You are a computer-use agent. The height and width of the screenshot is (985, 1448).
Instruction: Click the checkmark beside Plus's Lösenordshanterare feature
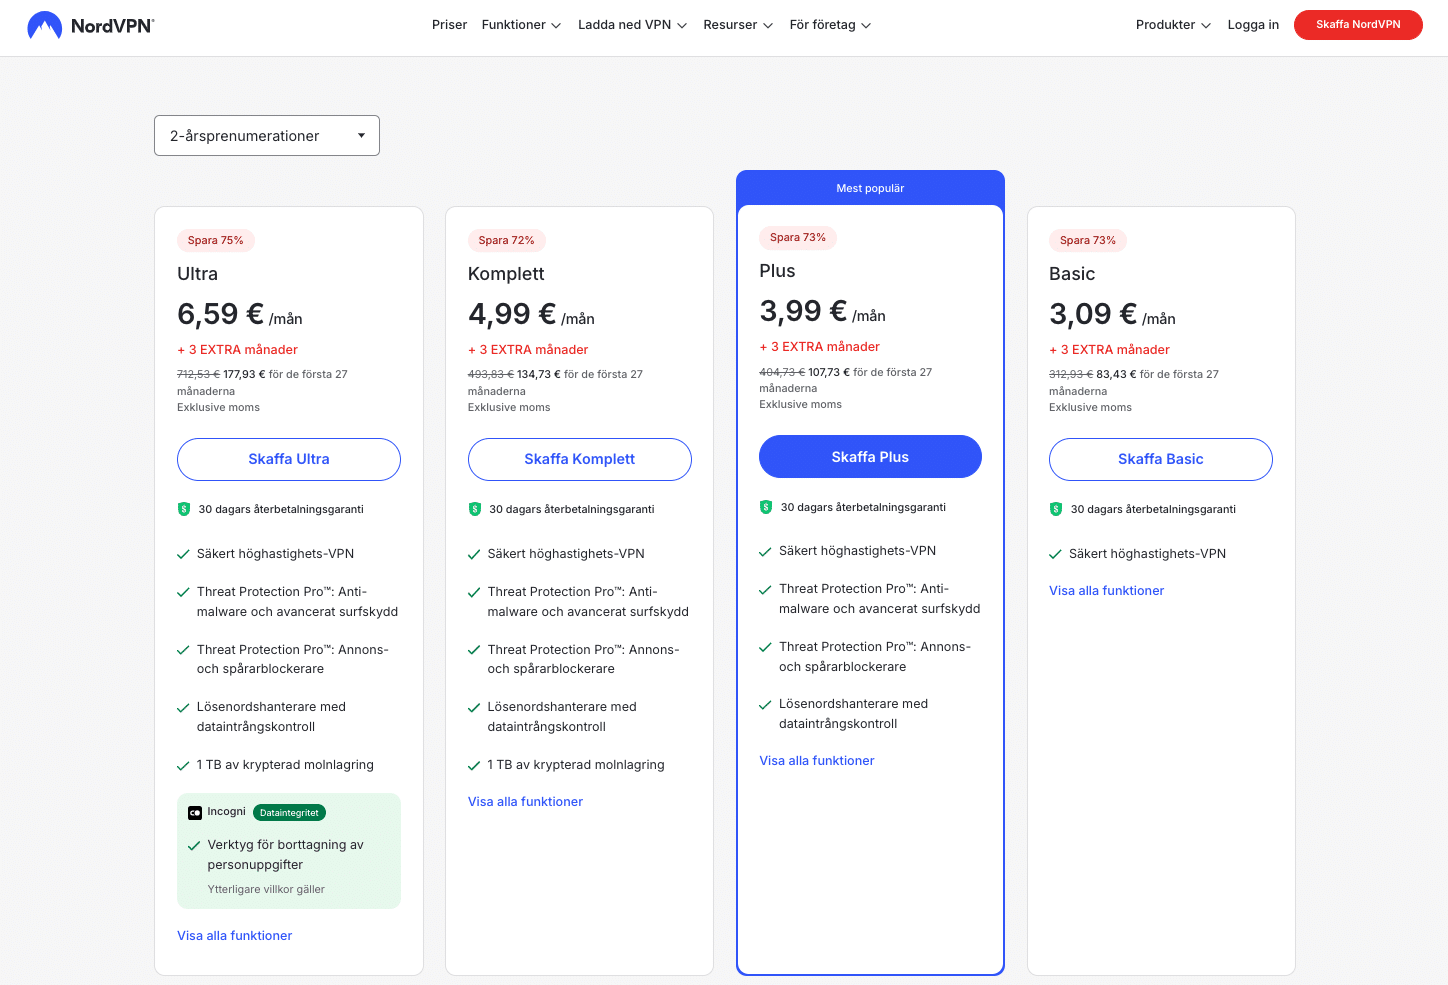(765, 705)
